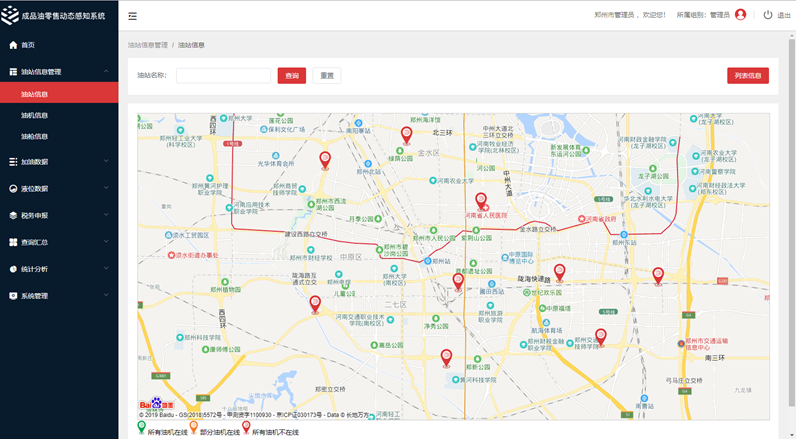The image size is (796, 439).
Task: Click the 所属组别: 管理员 text
Action: point(703,15)
